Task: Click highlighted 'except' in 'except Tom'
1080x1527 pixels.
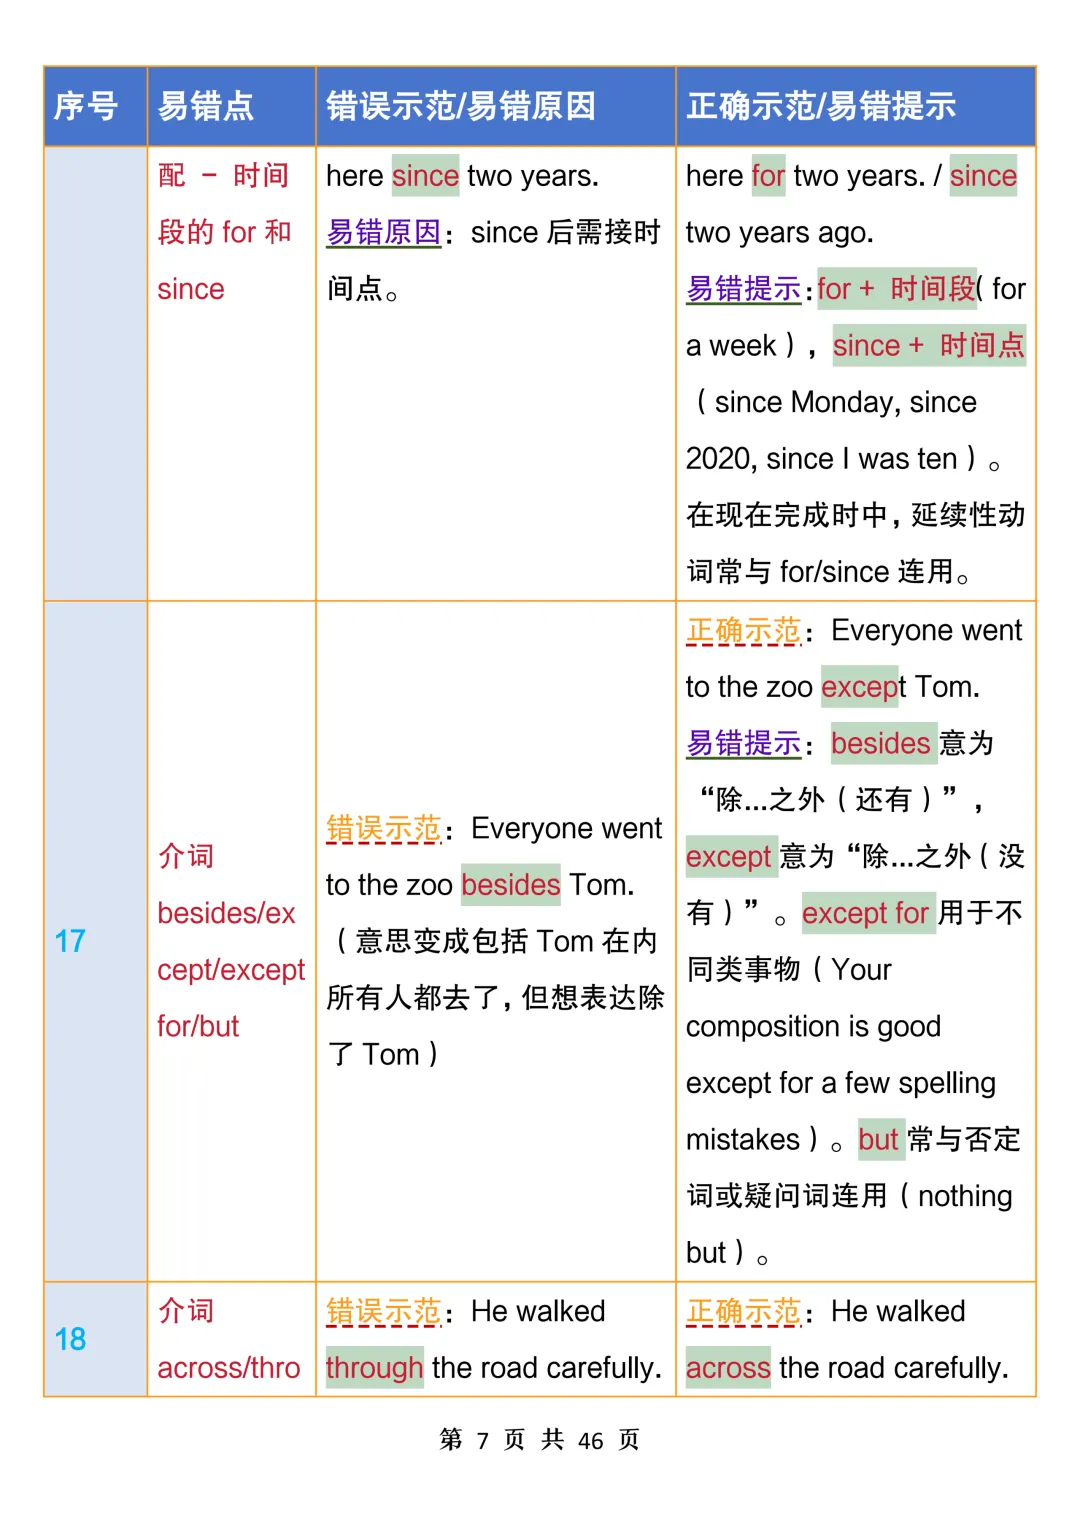Action: [861, 687]
